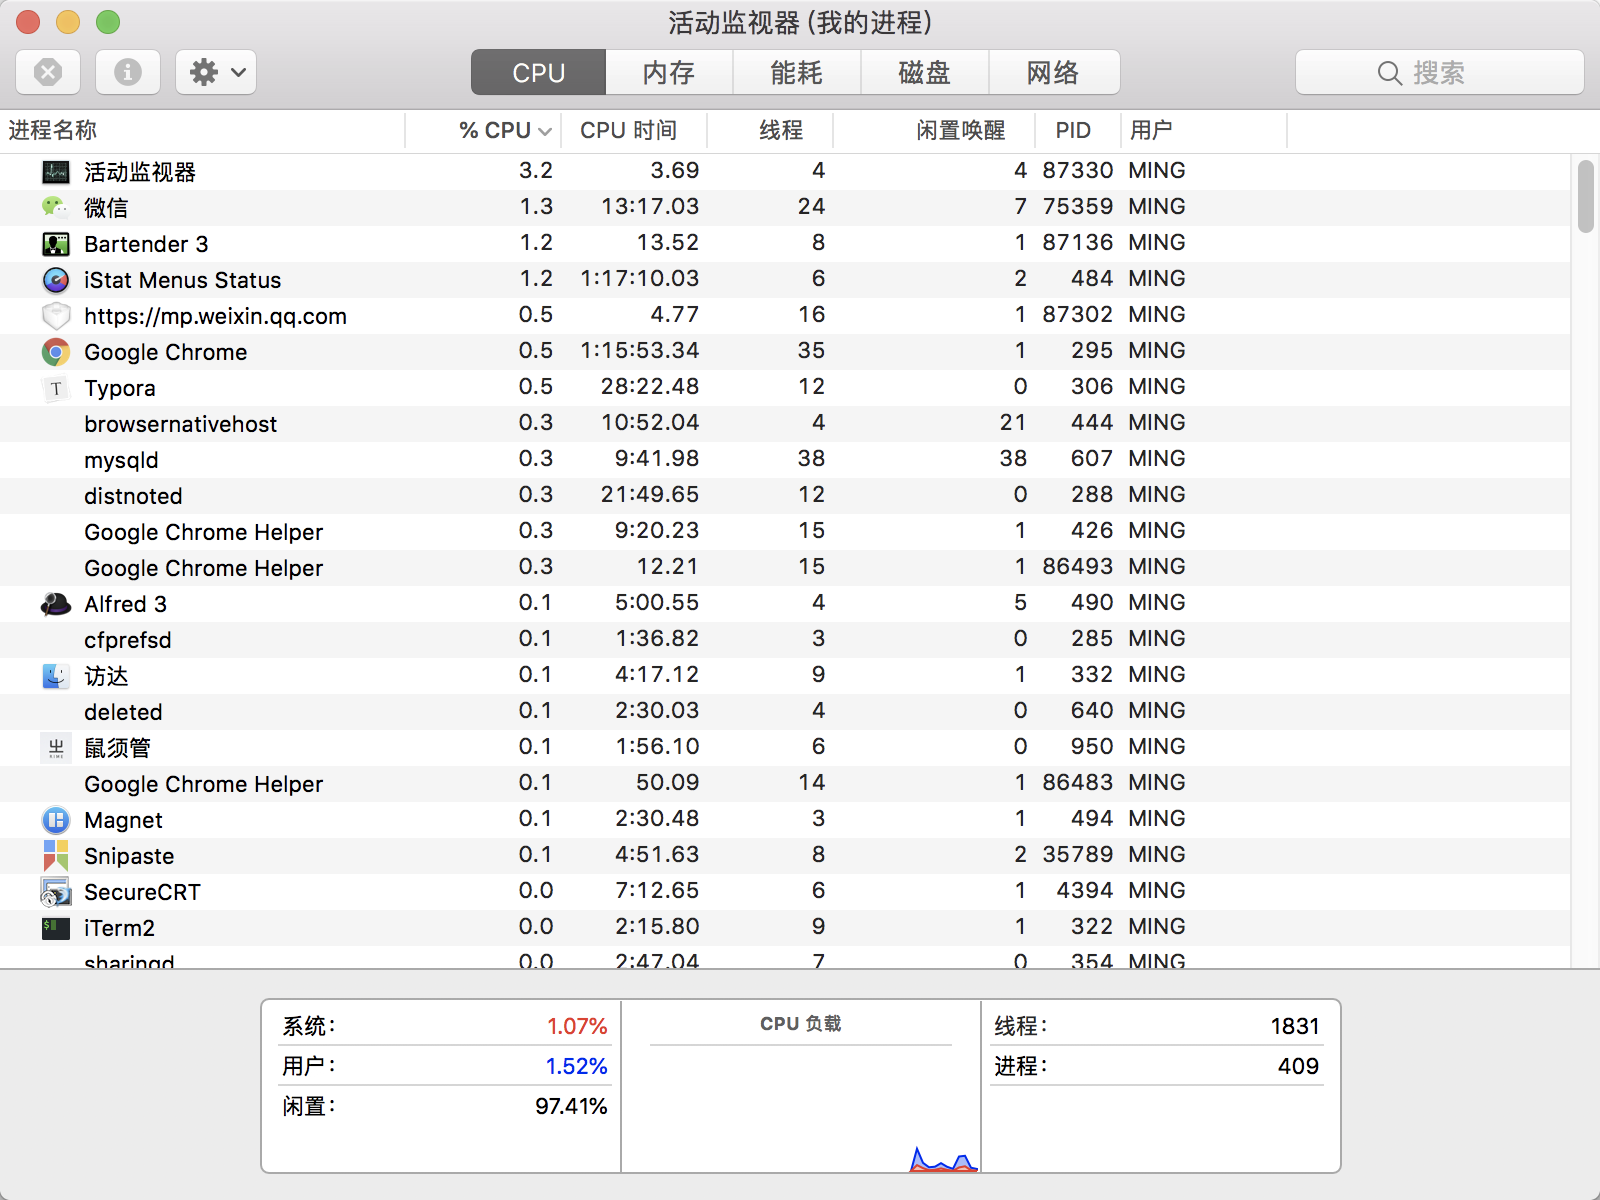Click CPU time 1:17:10.03 of iStat Menus
This screenshot has height=1200, width=1600.
[x=640, y=279]
